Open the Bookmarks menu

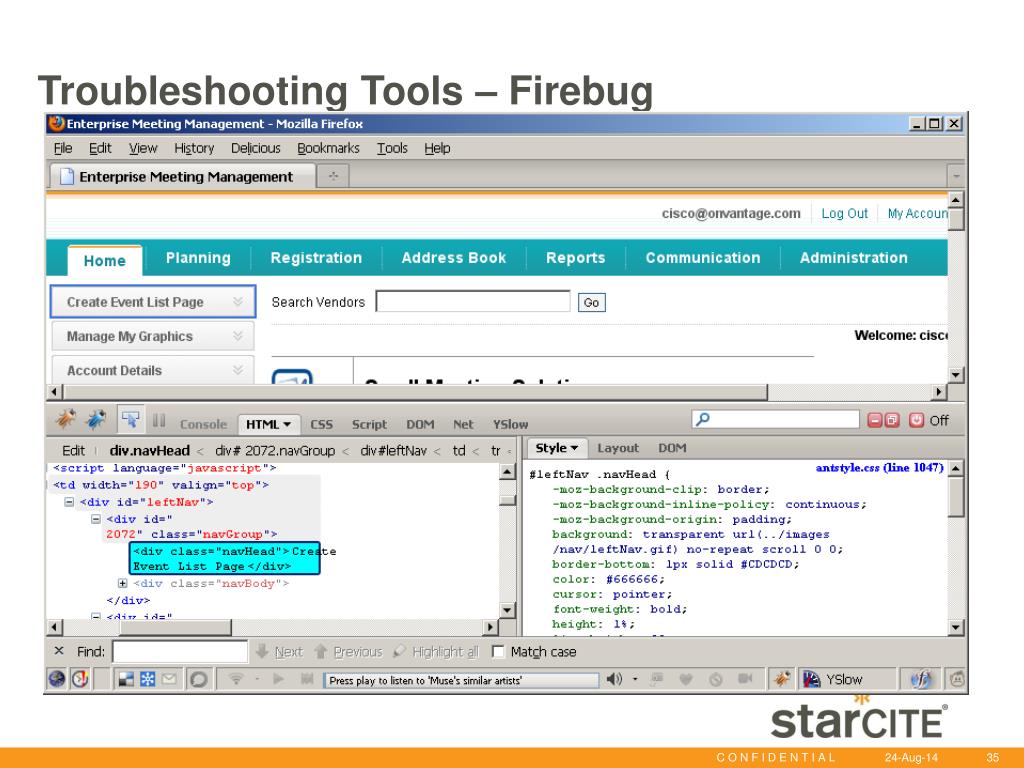328,148
